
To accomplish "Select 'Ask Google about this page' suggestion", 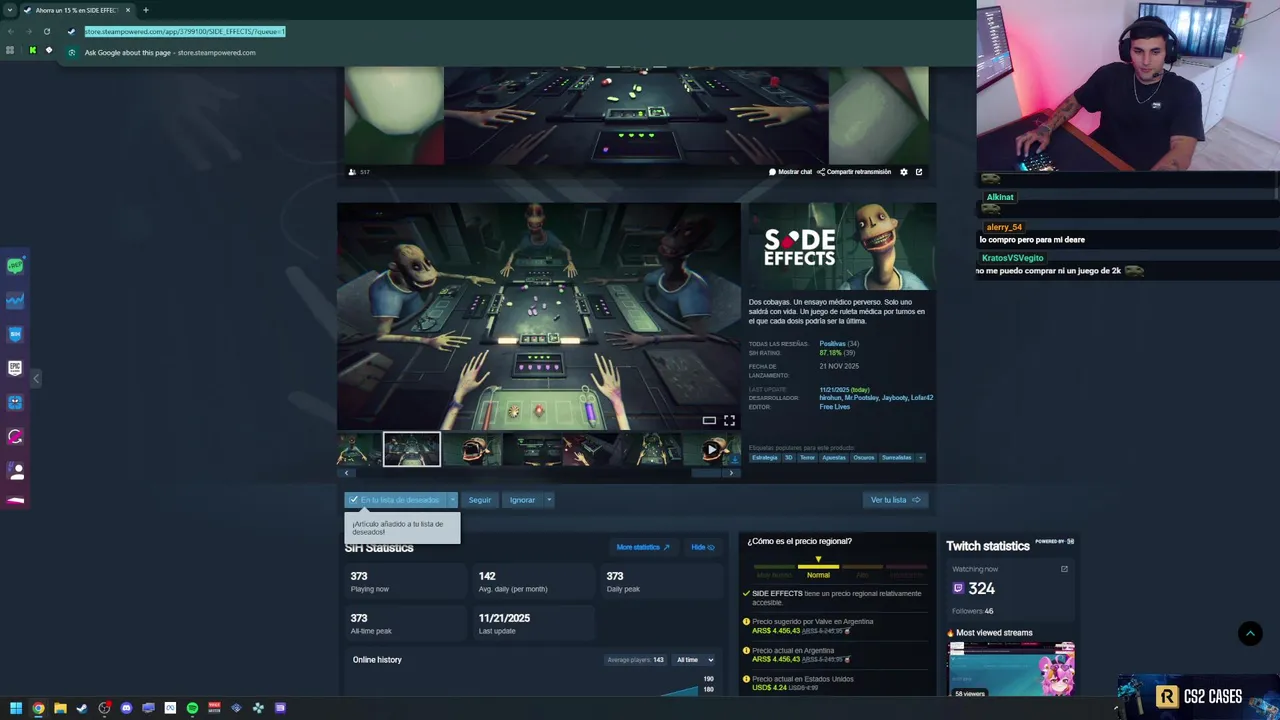I will (170, 52).
